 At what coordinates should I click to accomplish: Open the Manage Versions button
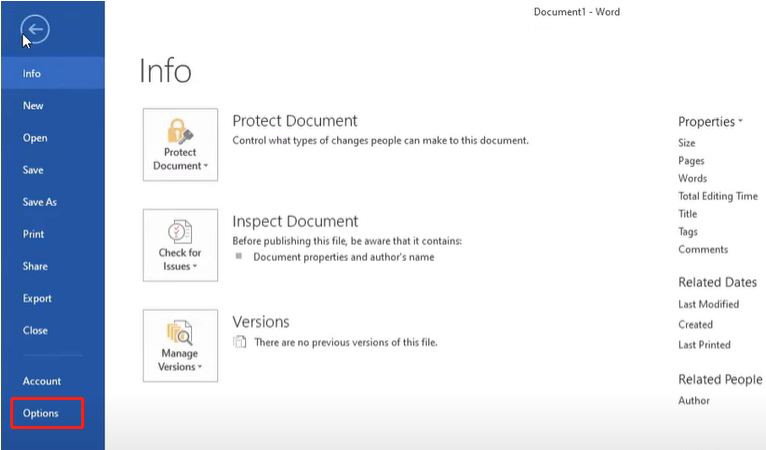(180, 346)
